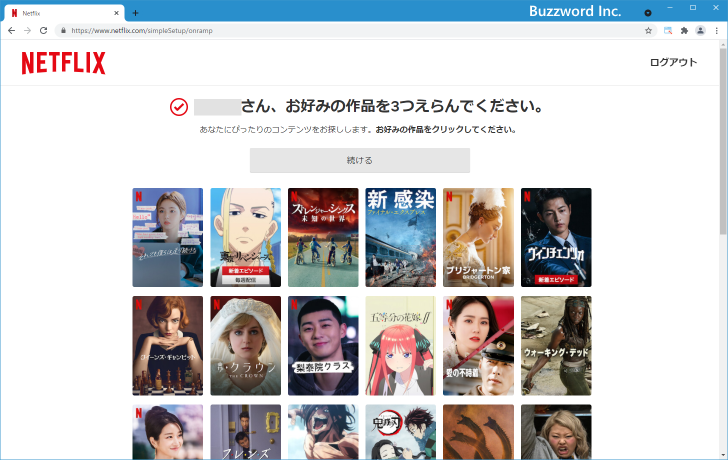
Task: Select the 鬼滅の刃 poster
Action: [x=401, y=432]
